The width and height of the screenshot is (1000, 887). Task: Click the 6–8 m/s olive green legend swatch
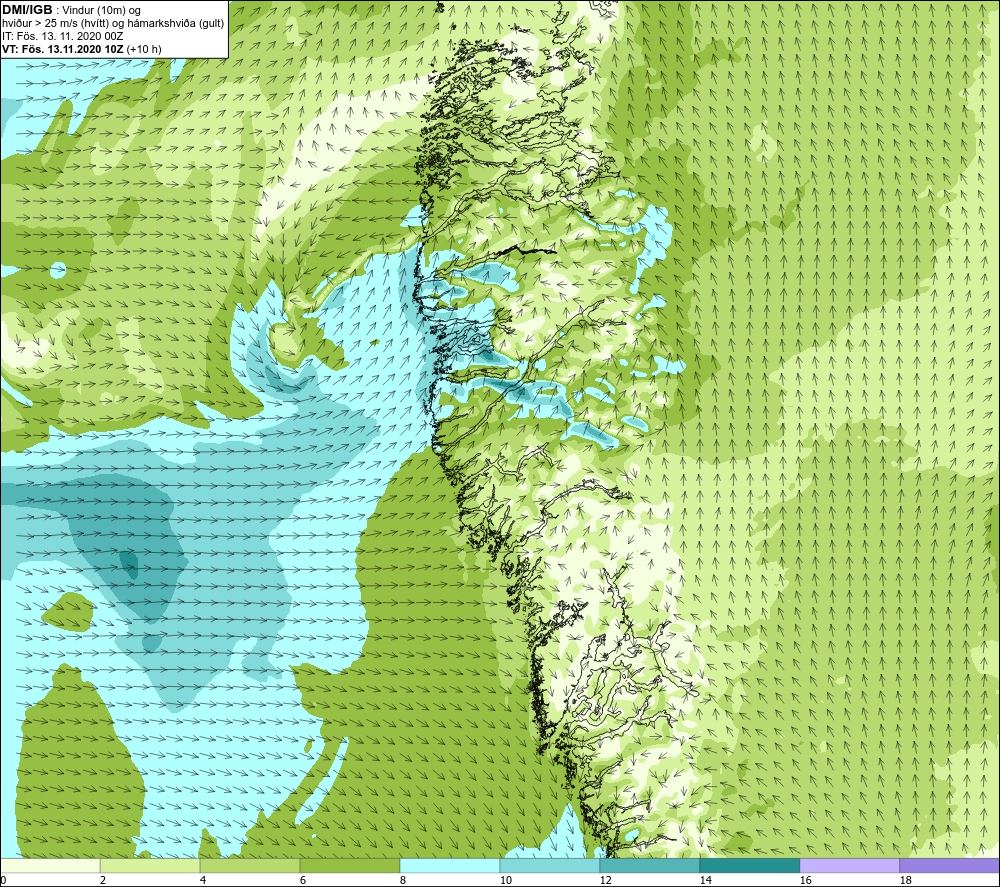349,865
